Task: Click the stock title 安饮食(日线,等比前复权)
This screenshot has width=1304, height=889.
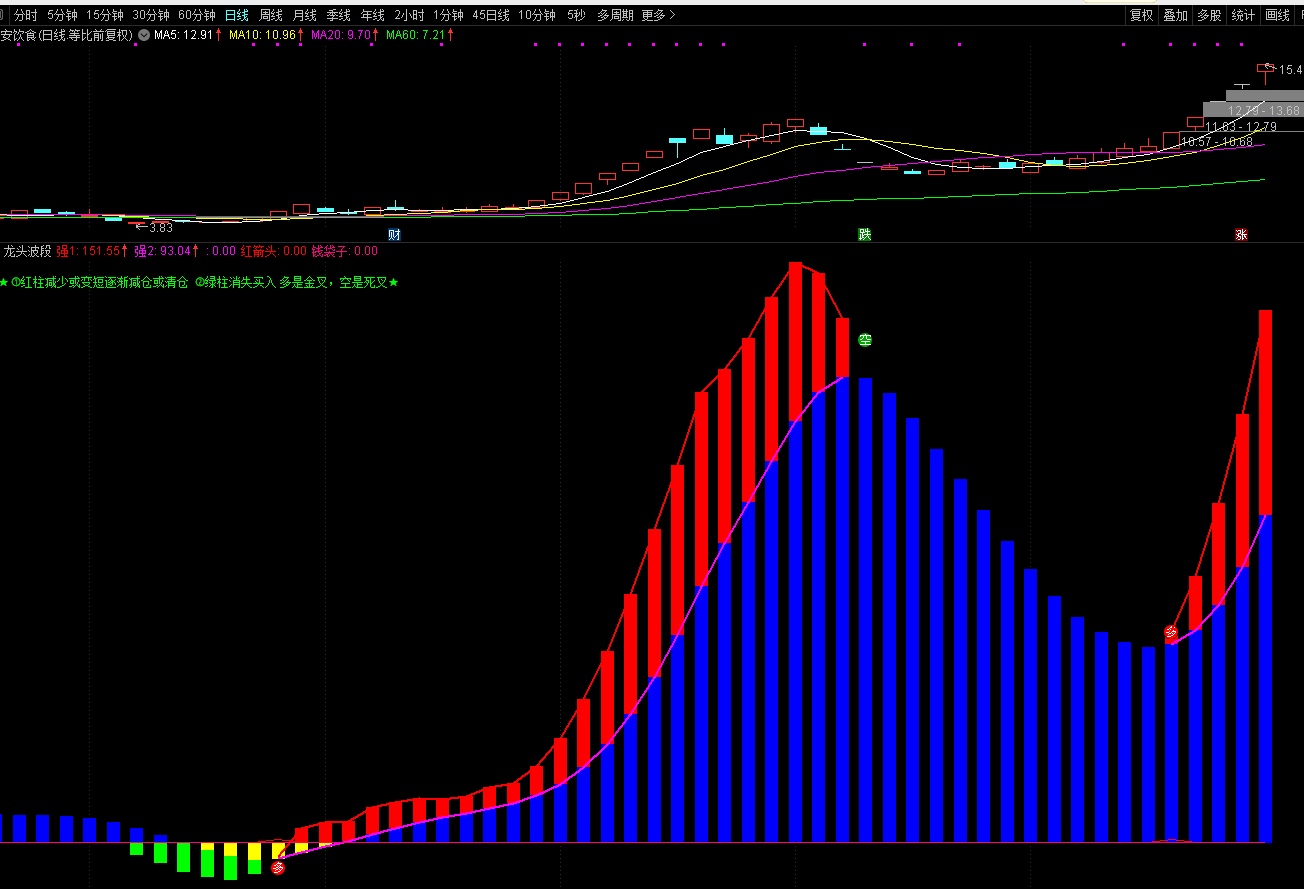Action: click(x=67, y=35)
